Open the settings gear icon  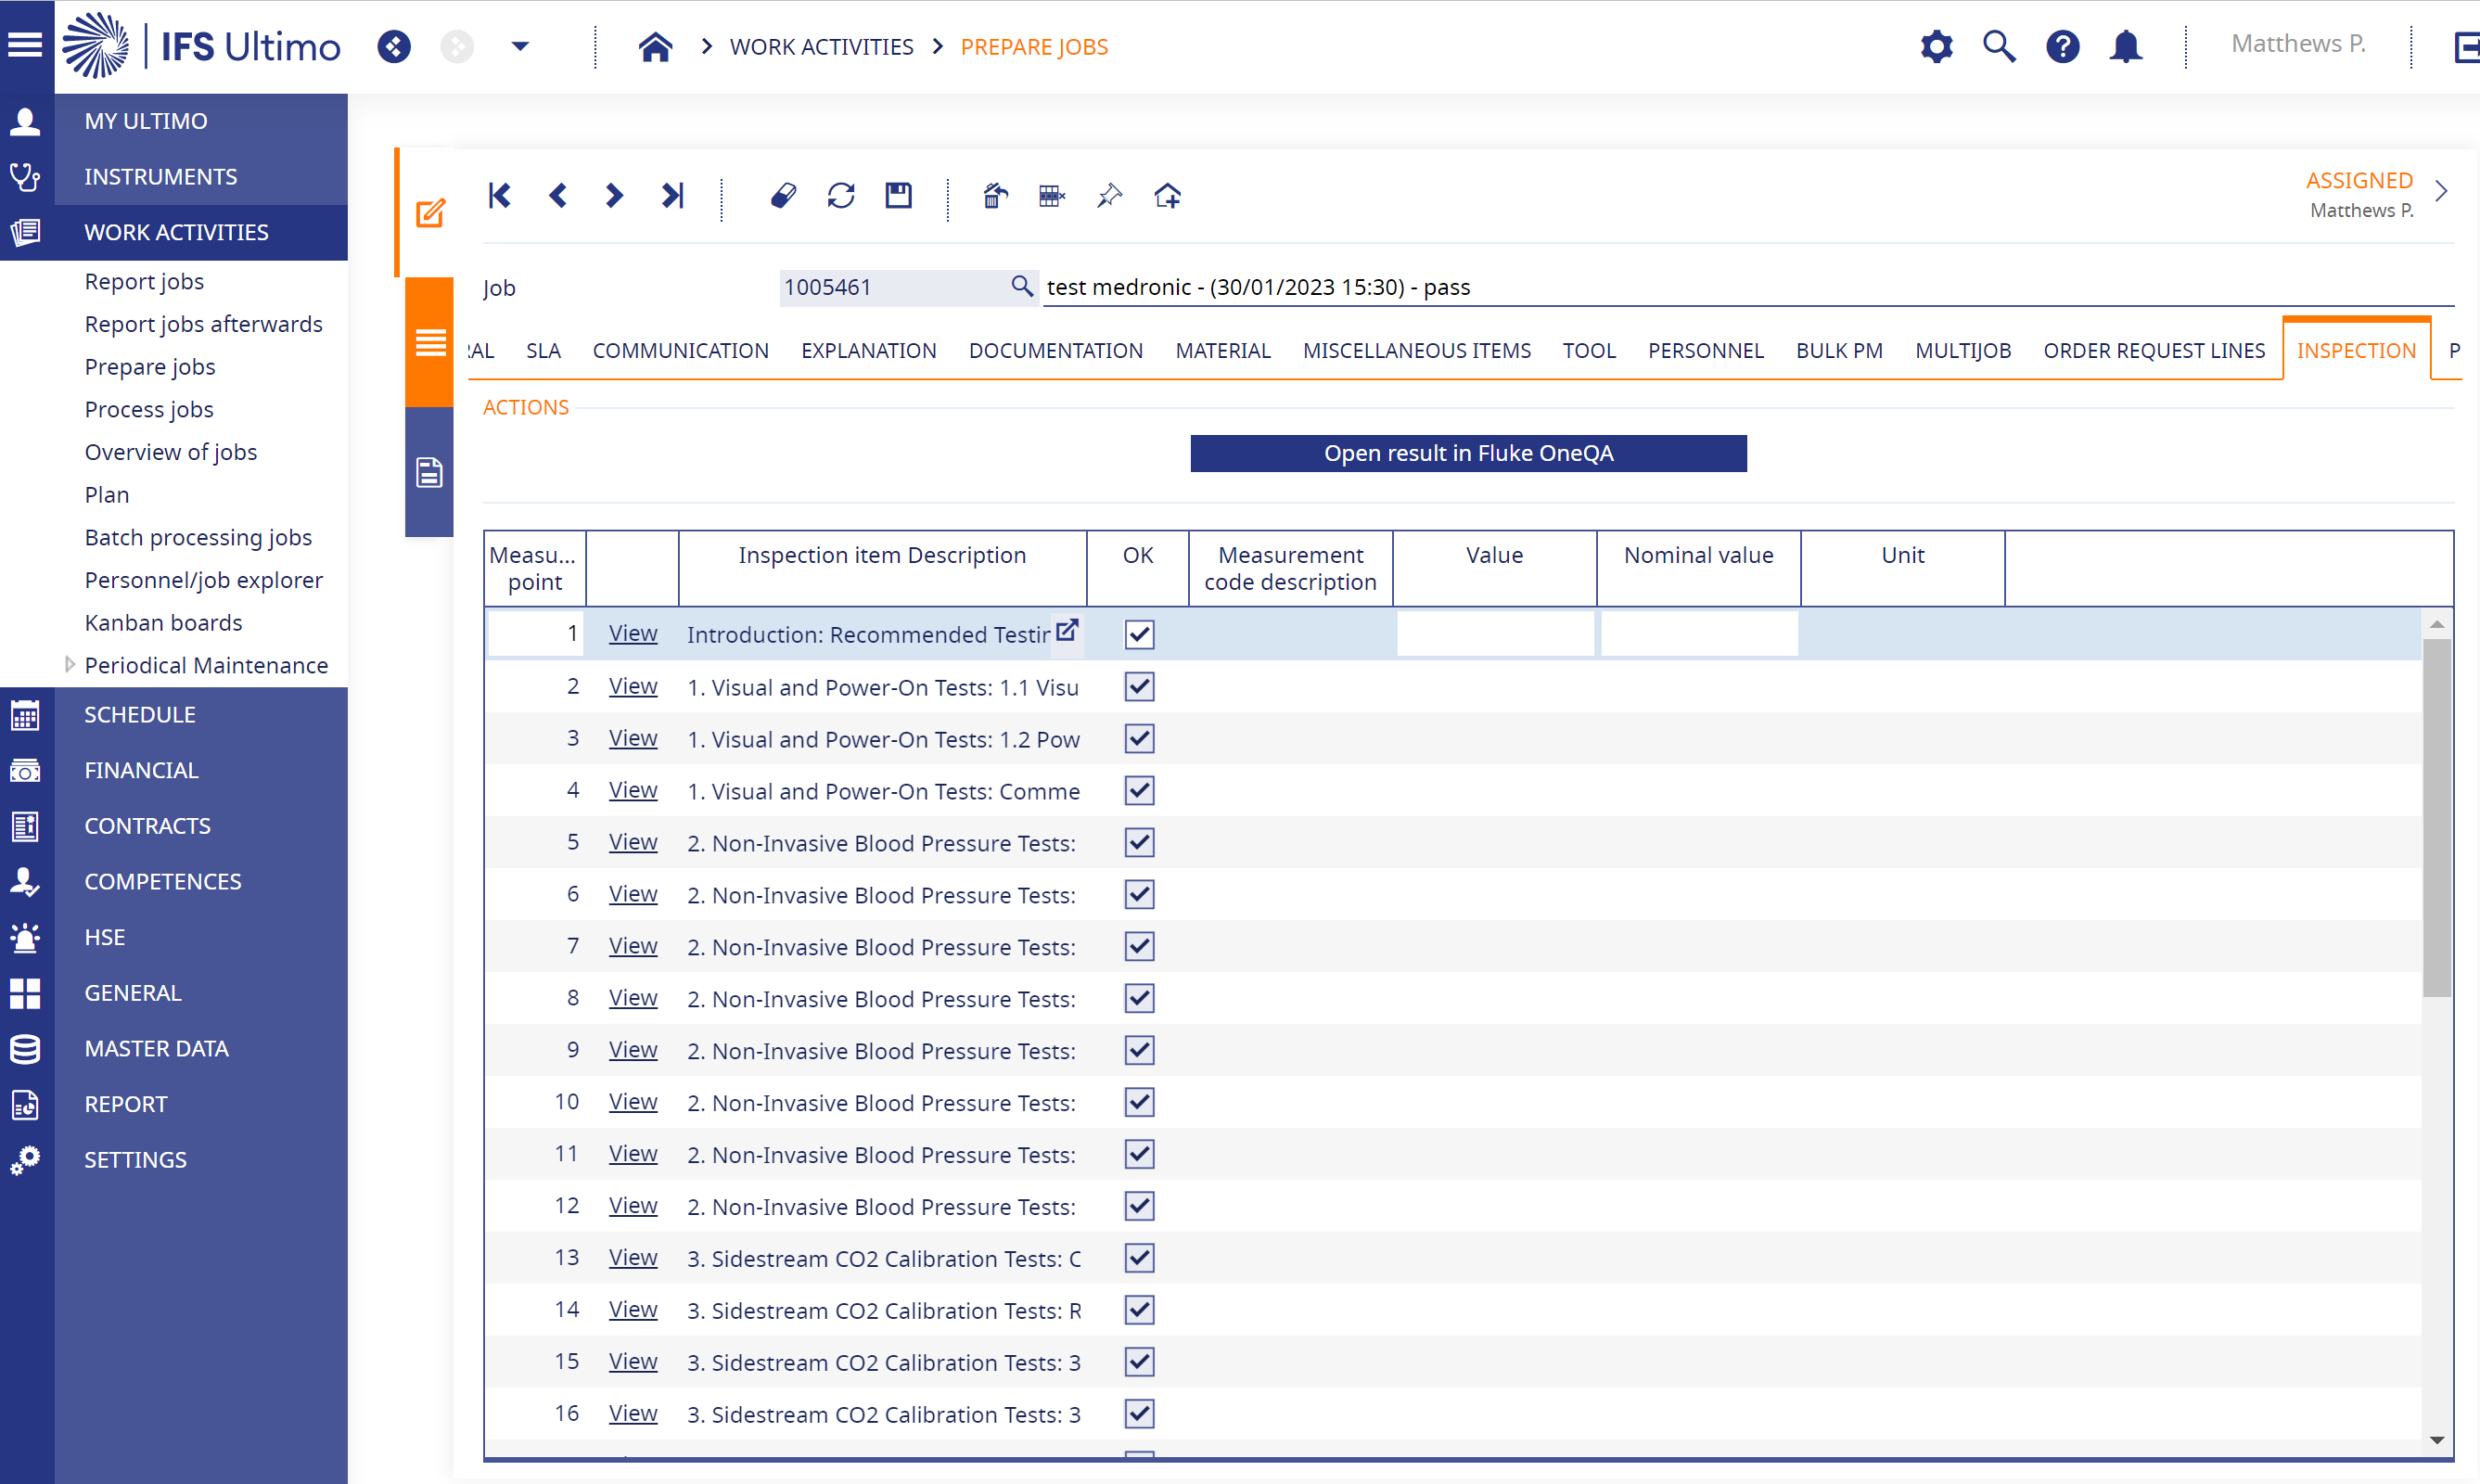coord(1936,46)
